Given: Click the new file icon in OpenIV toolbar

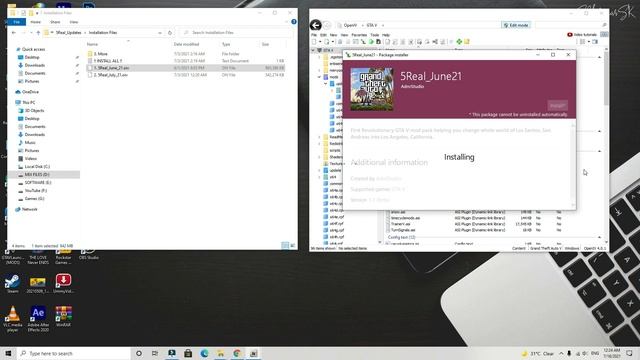Looking at the screenshot, I should pos(314,42).
